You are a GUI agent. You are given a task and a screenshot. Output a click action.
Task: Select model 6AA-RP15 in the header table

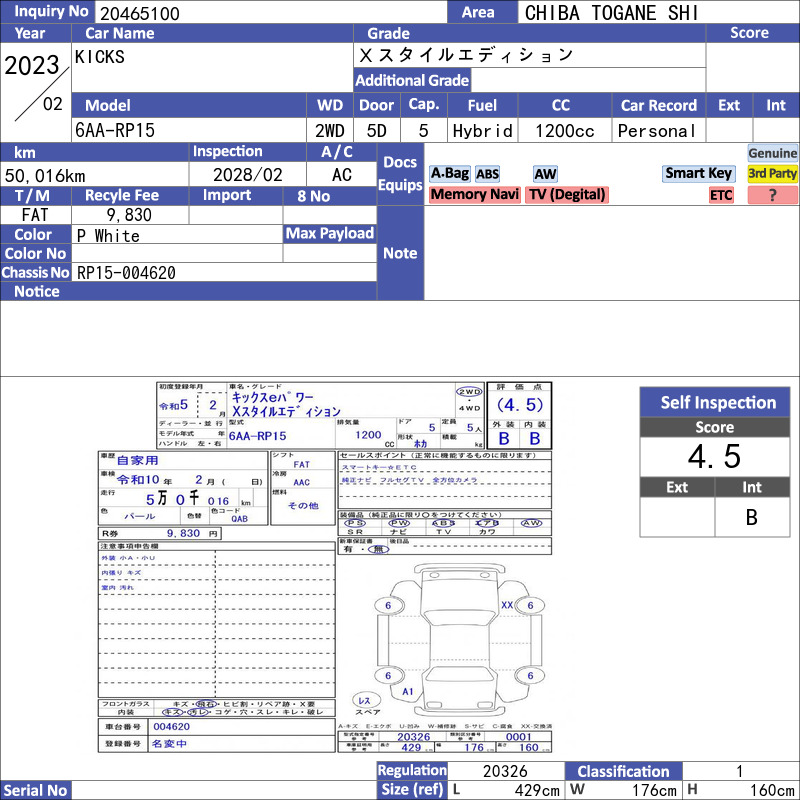coord(115,130)
